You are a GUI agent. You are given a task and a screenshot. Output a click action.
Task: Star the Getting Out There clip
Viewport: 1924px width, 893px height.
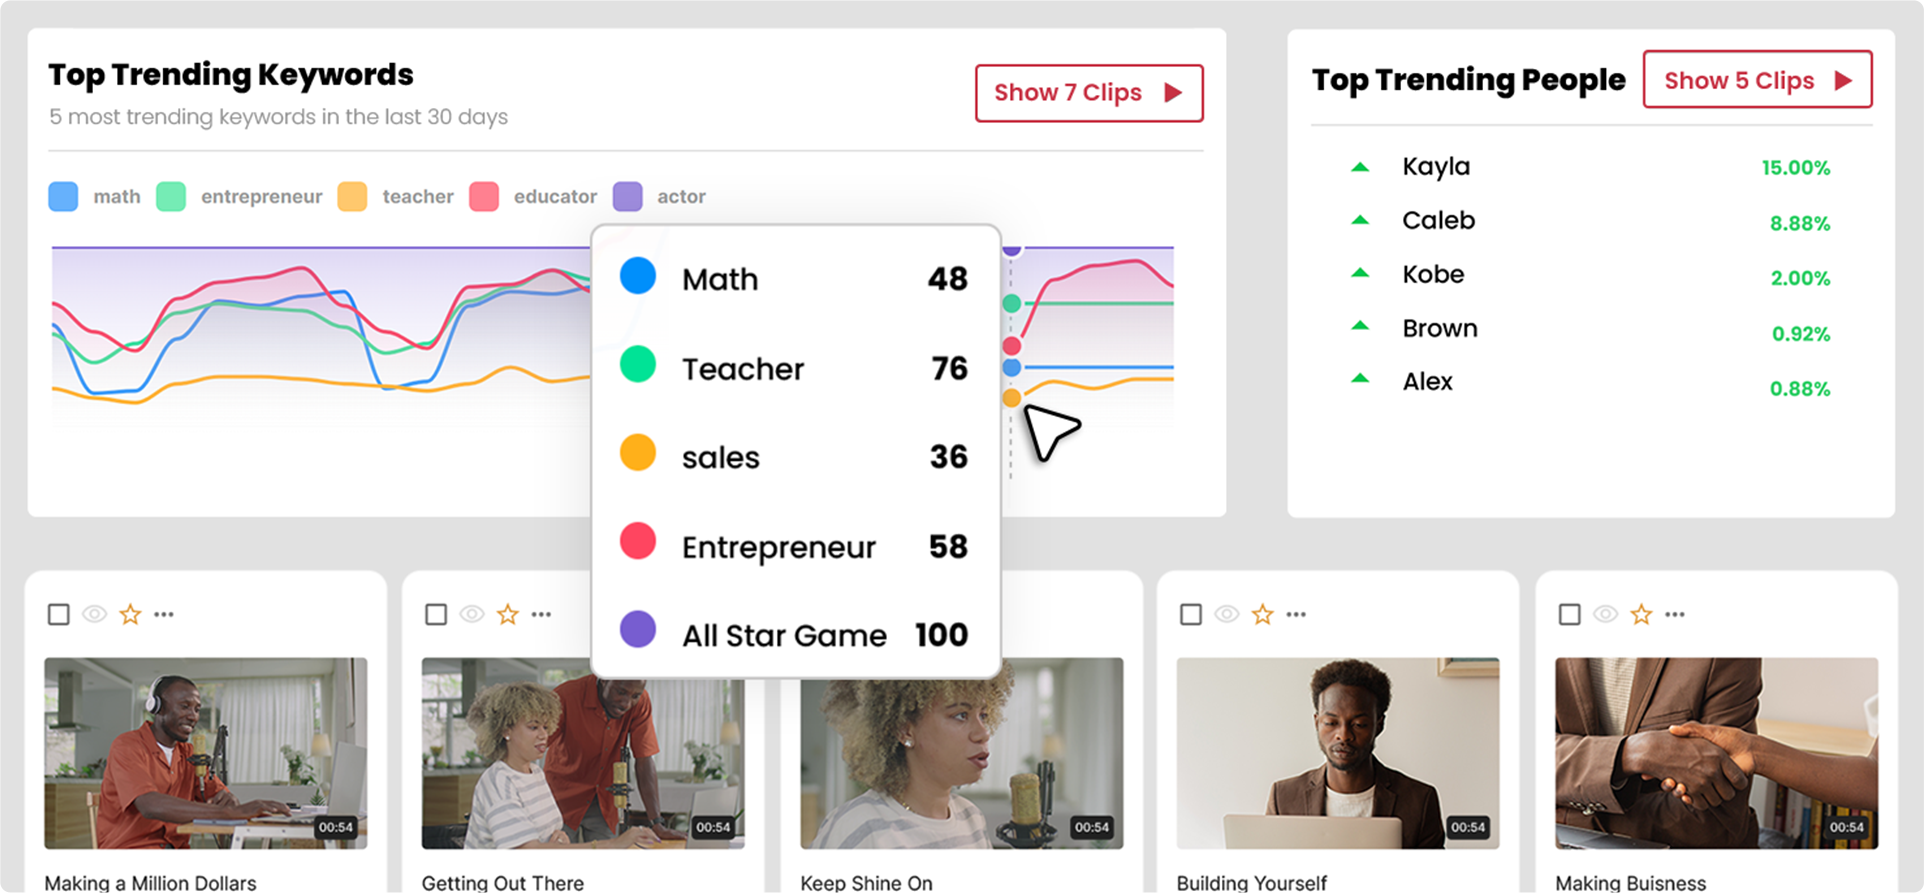pos(508,614)
